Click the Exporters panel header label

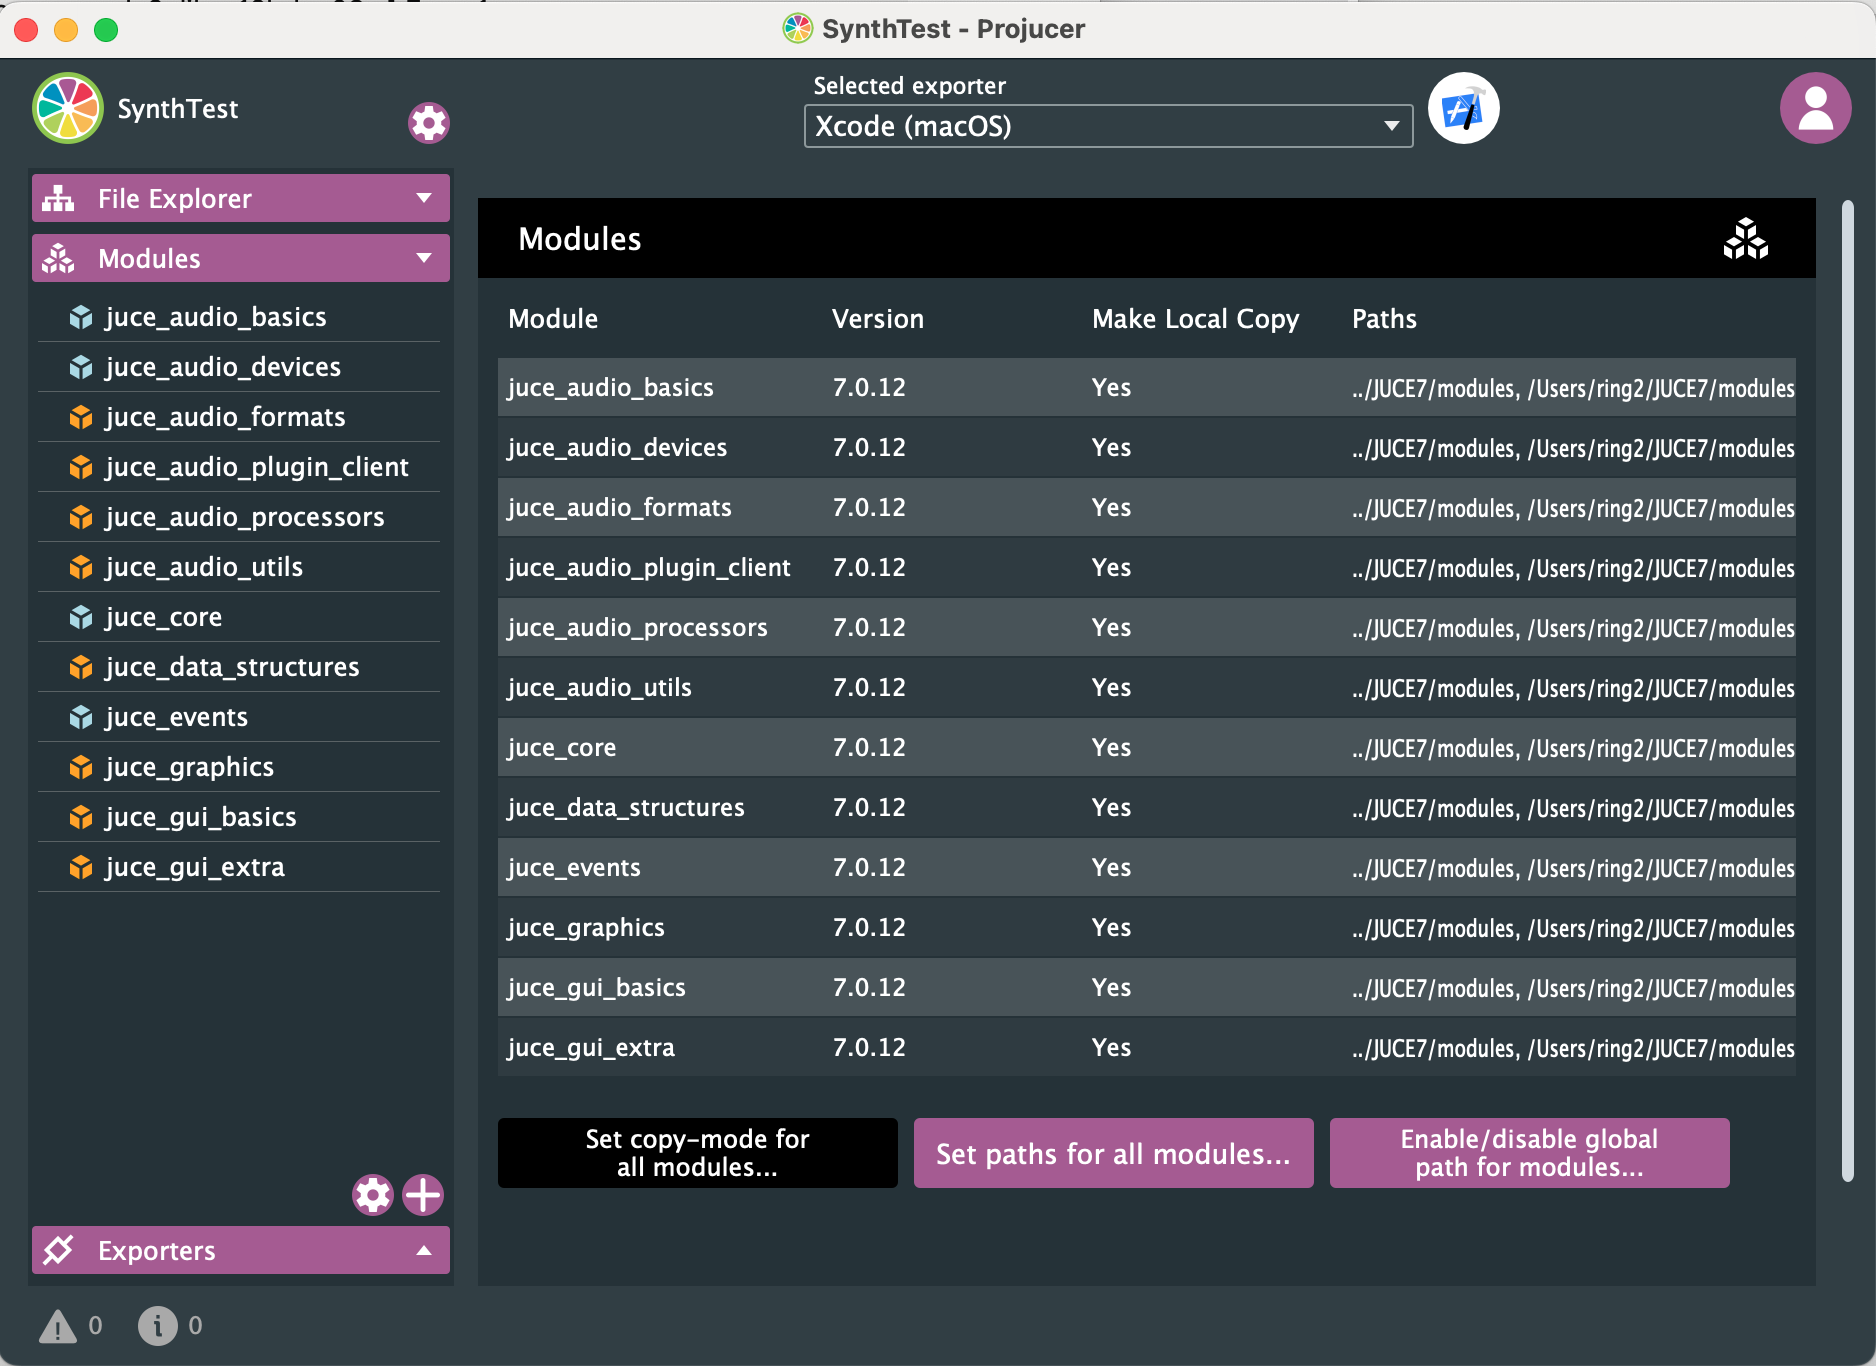[157, 1251]
